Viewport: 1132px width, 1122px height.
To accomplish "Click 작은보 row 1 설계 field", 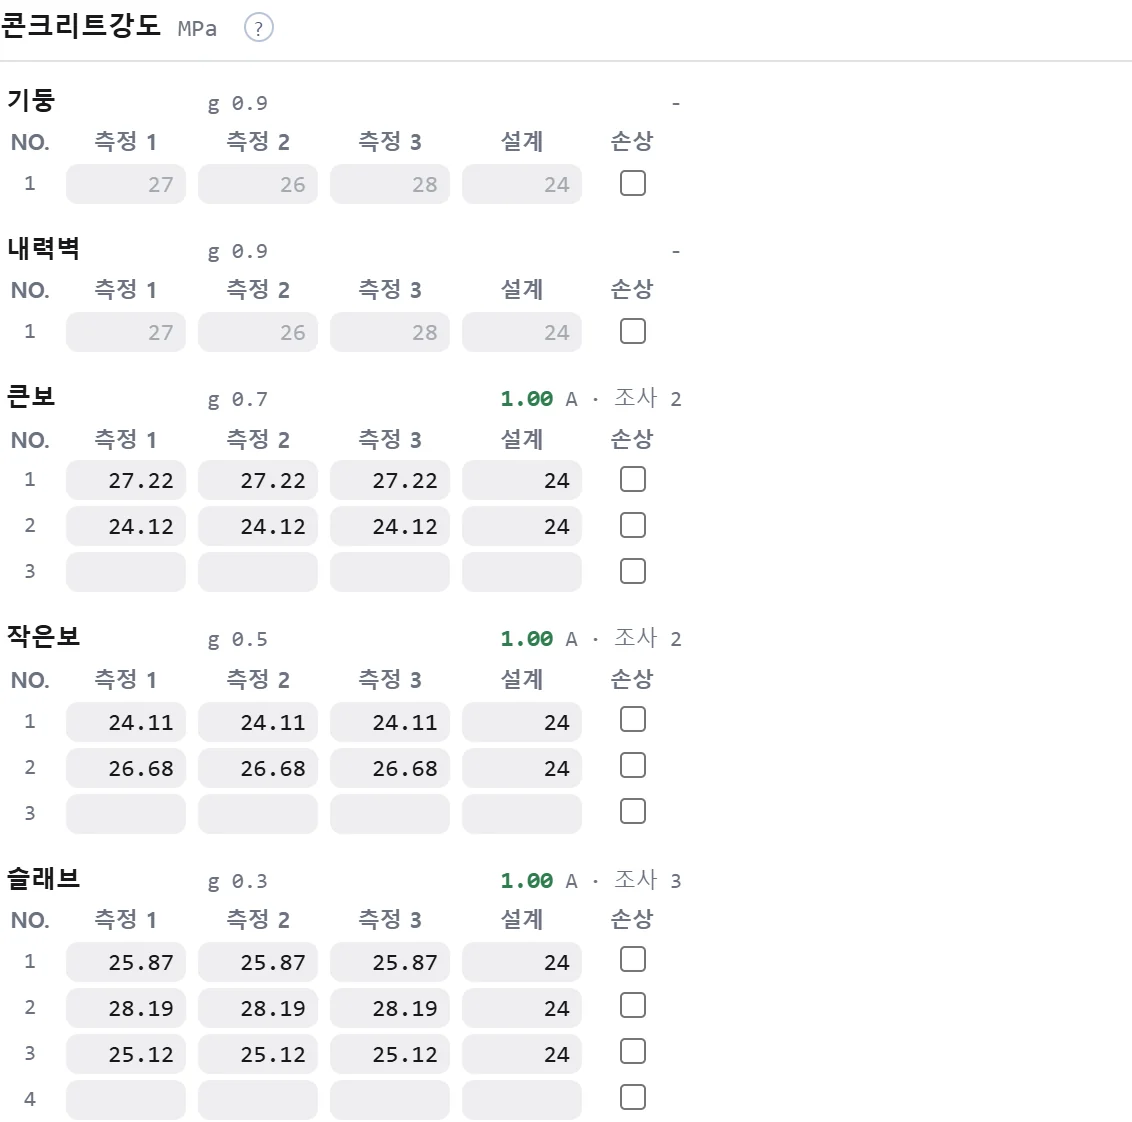I will [x=522, y=722].
